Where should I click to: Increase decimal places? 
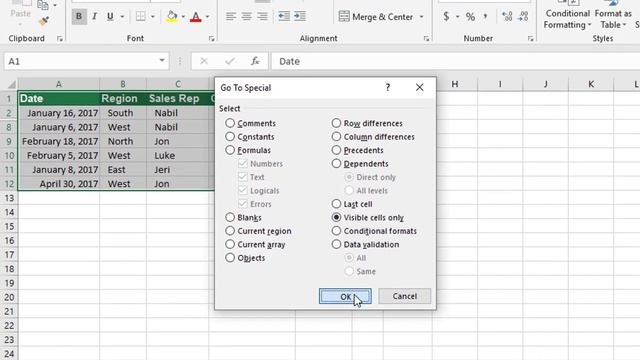tap(507, 16)
